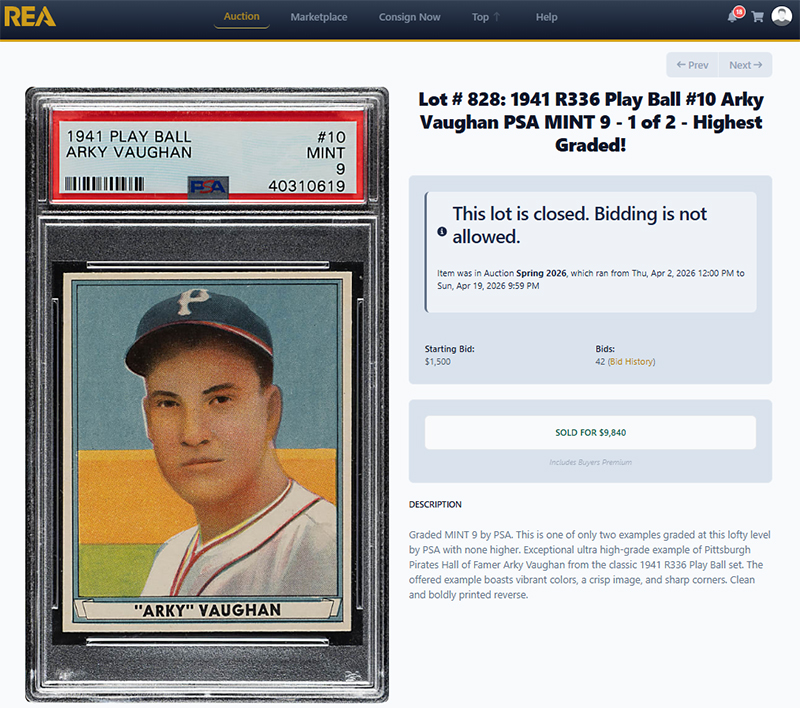
Task: Click the lot title heading
Action: (591, 122)
